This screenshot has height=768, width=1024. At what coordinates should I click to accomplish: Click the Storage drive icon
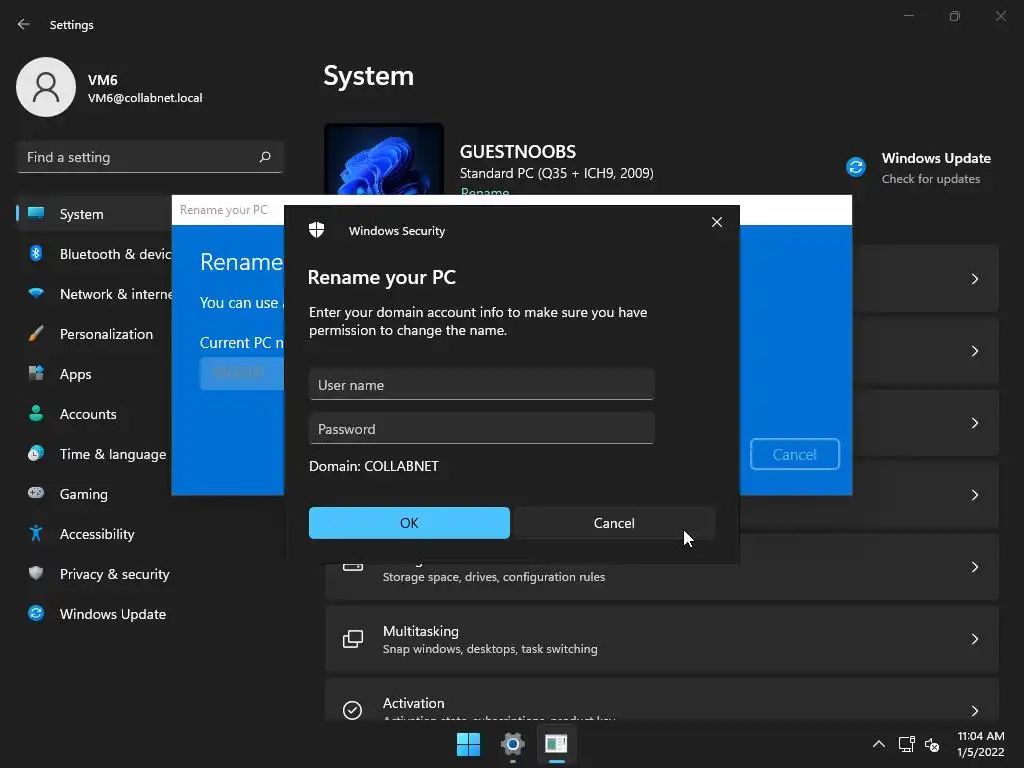(353, 566)
